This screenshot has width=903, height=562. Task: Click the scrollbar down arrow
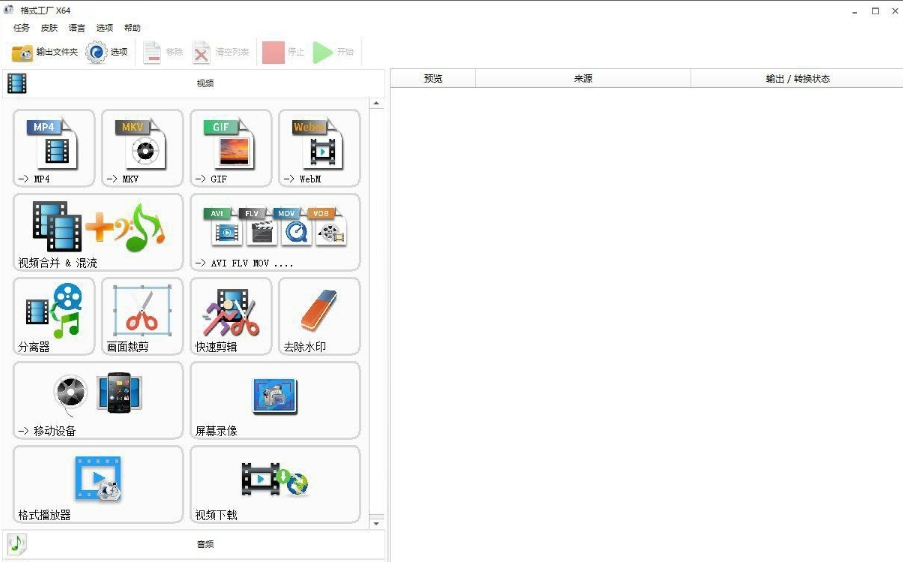pos(376,523)
